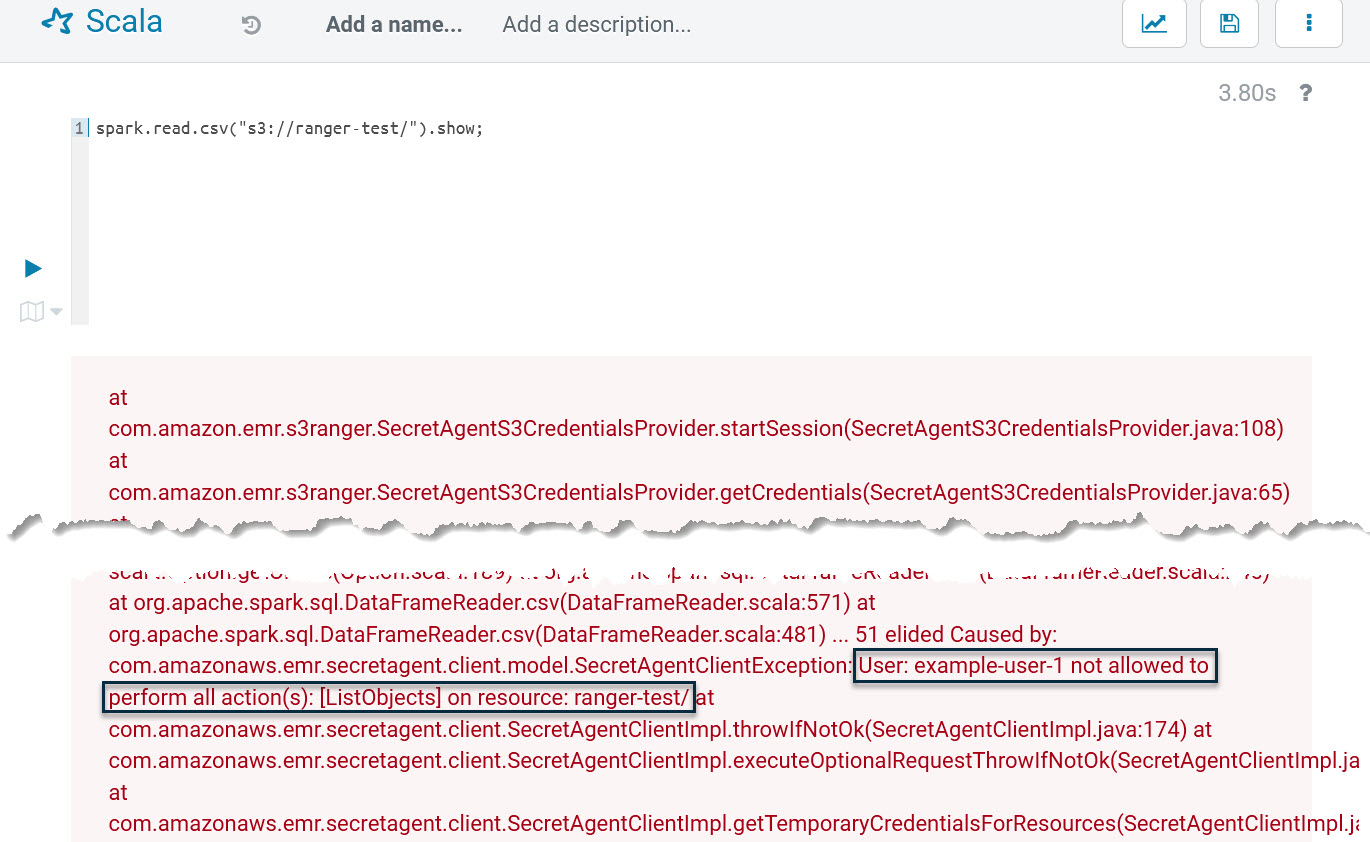Click the query history clock icon
1370x842 pixels.
[x=251, y=25]
